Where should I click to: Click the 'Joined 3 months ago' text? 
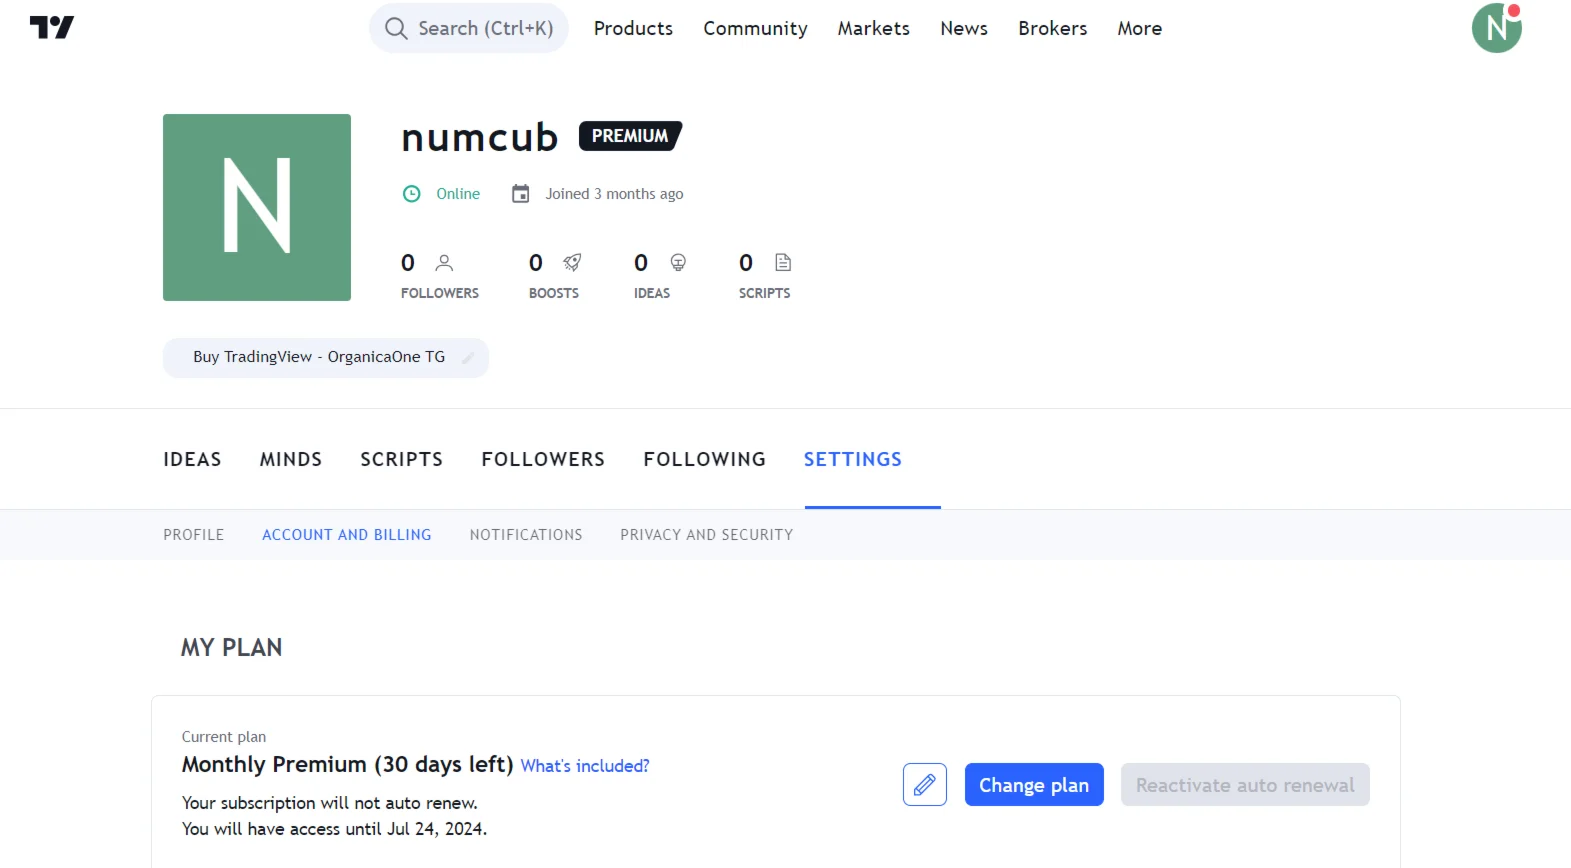(614, 194)
